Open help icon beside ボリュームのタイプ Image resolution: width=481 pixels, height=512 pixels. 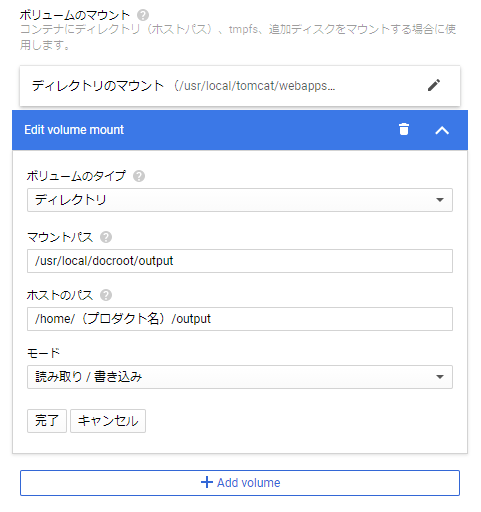(139, 176)
